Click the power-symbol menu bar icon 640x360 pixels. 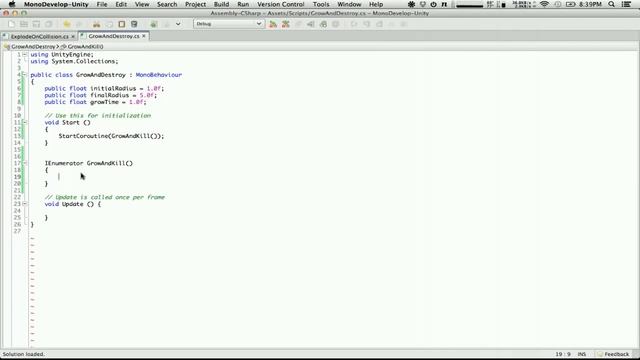coord(433,4)
